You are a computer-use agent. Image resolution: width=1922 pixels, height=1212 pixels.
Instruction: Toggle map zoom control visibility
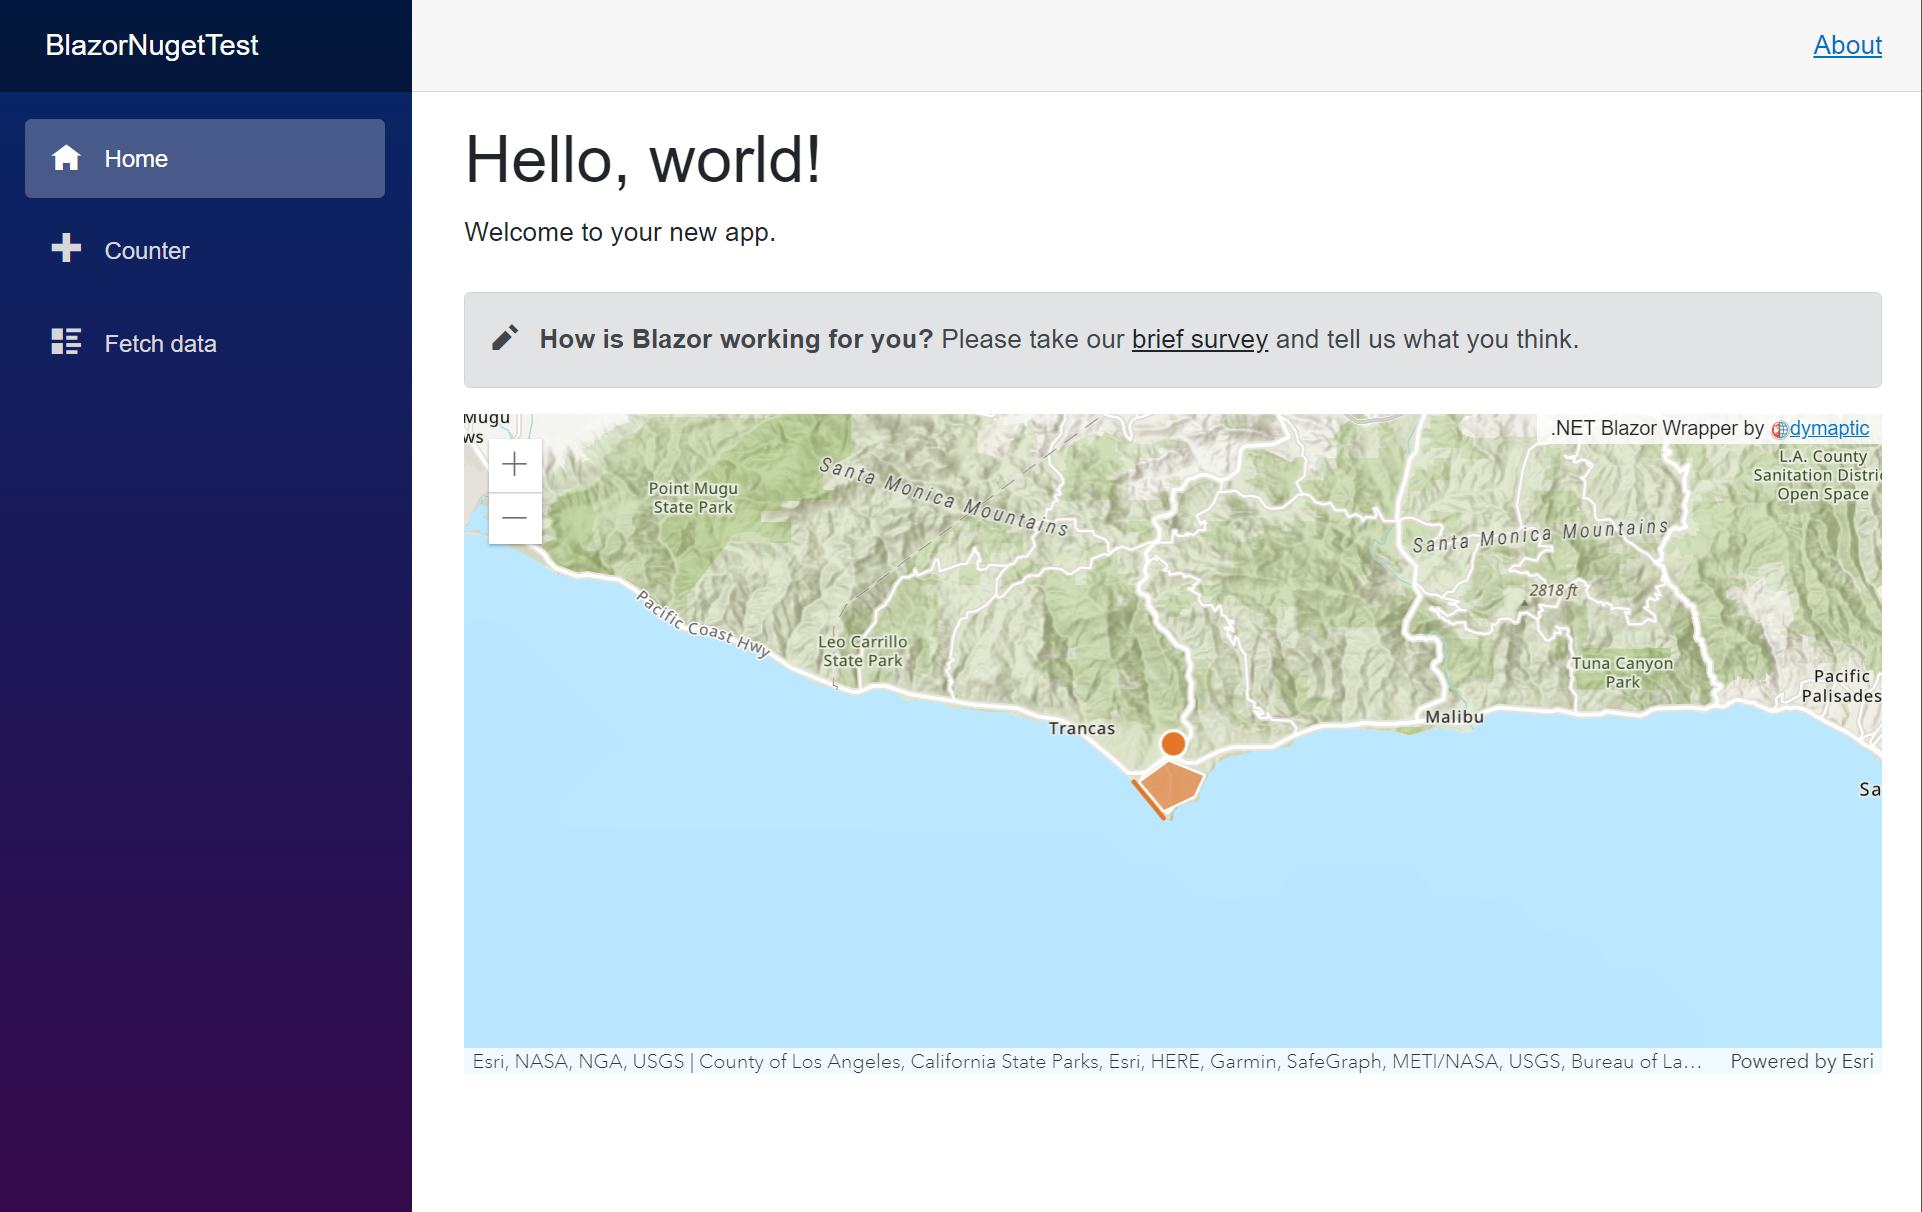(511, 490)
